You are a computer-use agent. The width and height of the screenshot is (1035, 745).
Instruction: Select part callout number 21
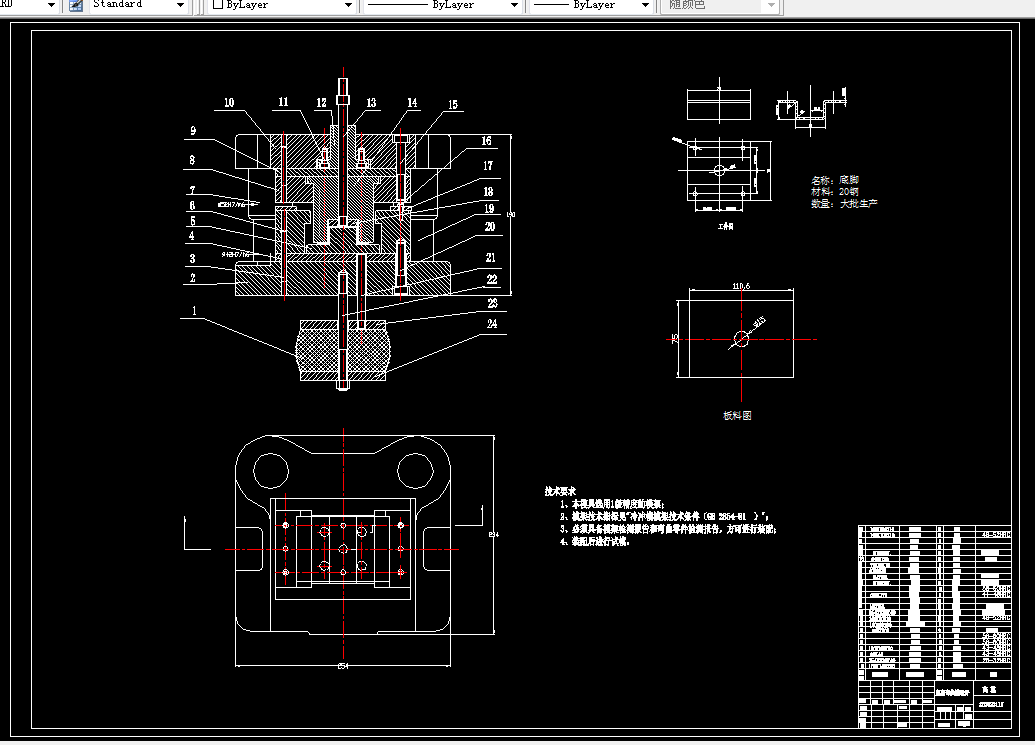pos(490,257)
